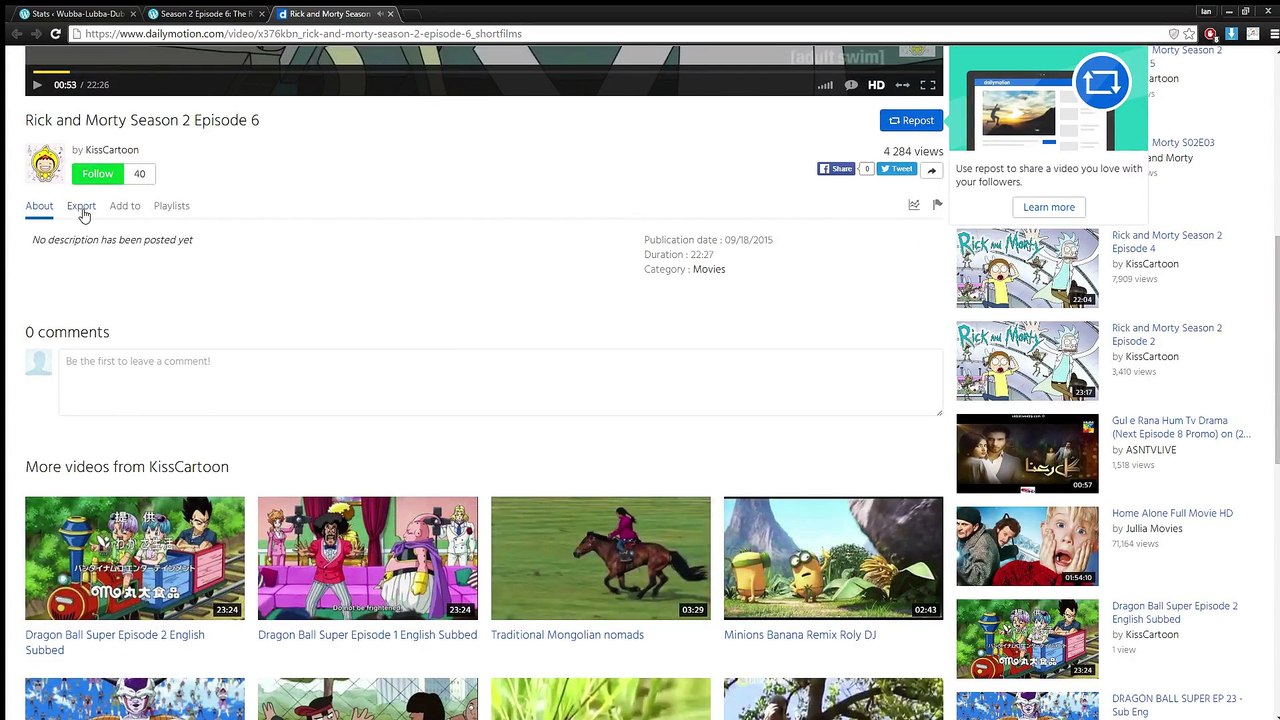This screenshot has width=1280, height=720.
Task: Enter fullscreen mode in the video player
Action: point(928,85)
